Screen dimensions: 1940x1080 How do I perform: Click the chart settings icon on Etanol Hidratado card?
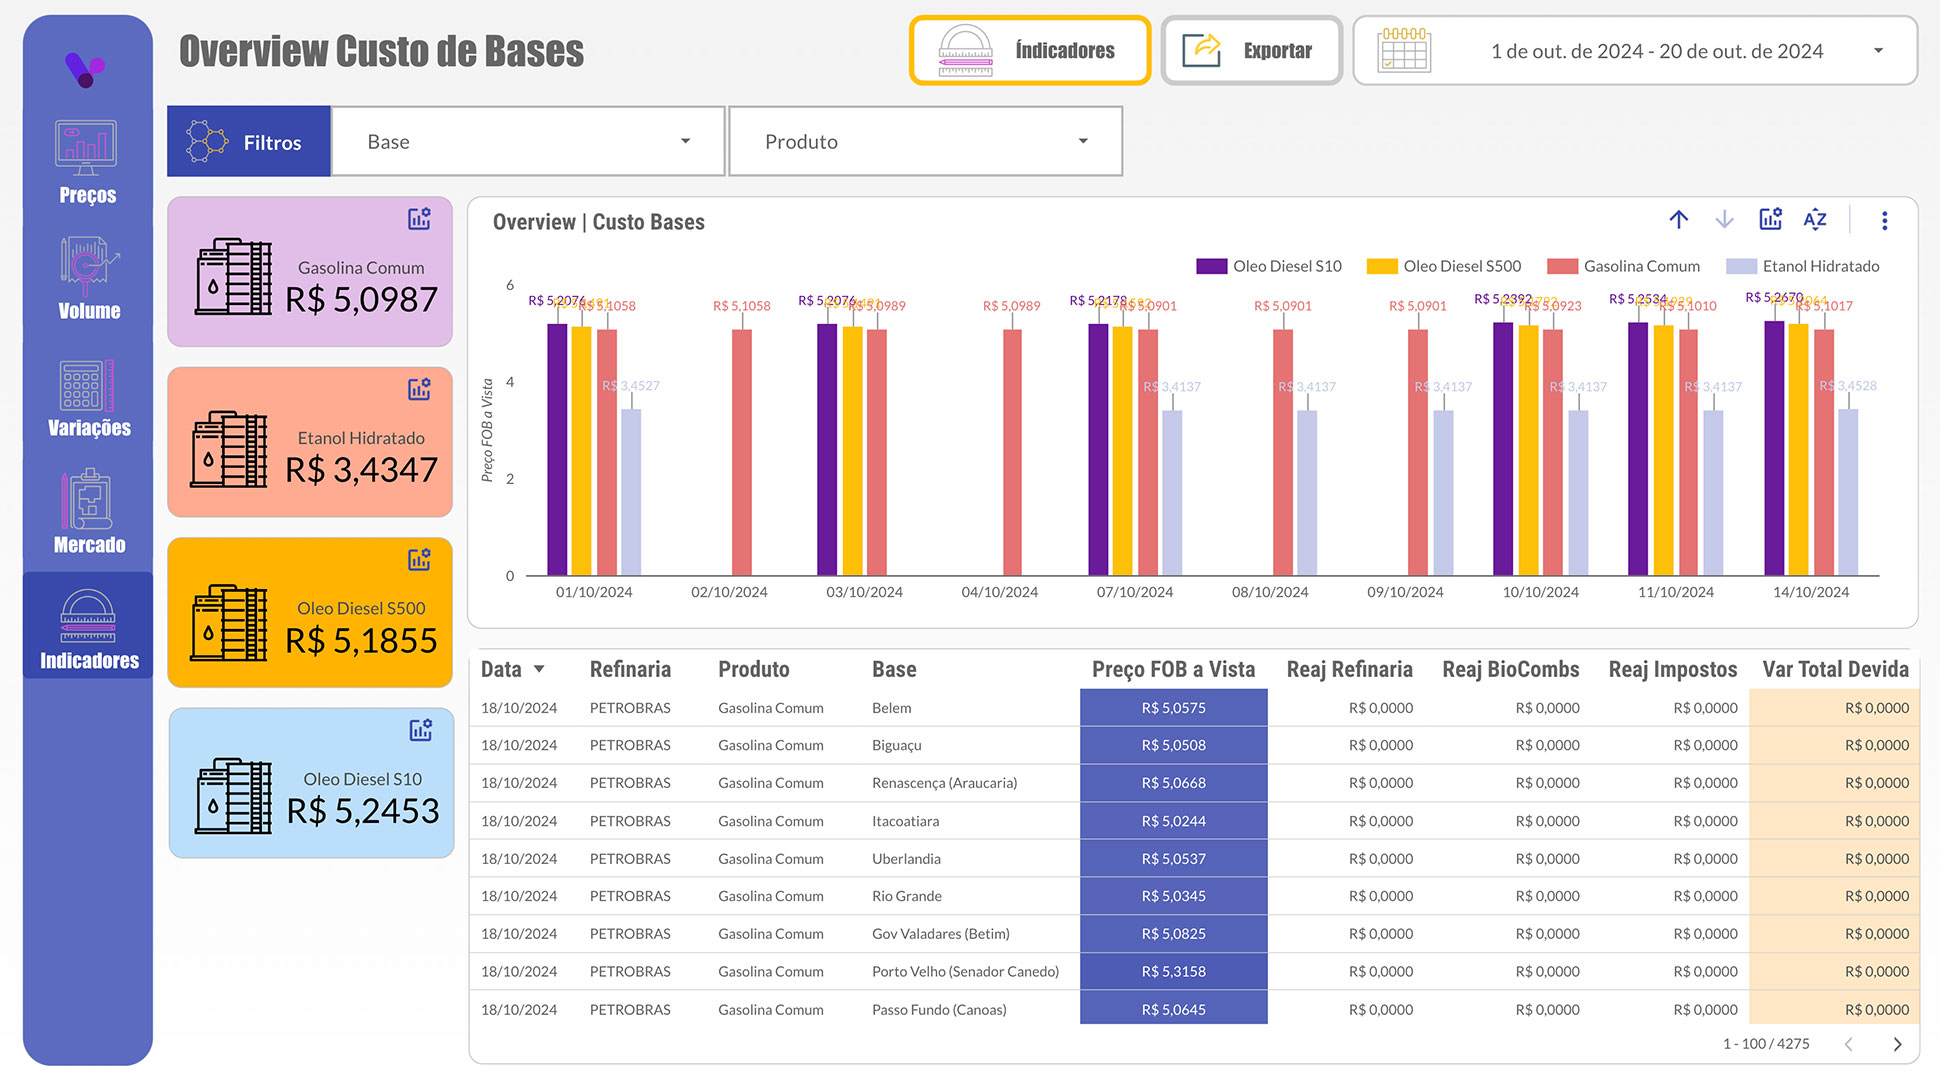click(419, 389)
